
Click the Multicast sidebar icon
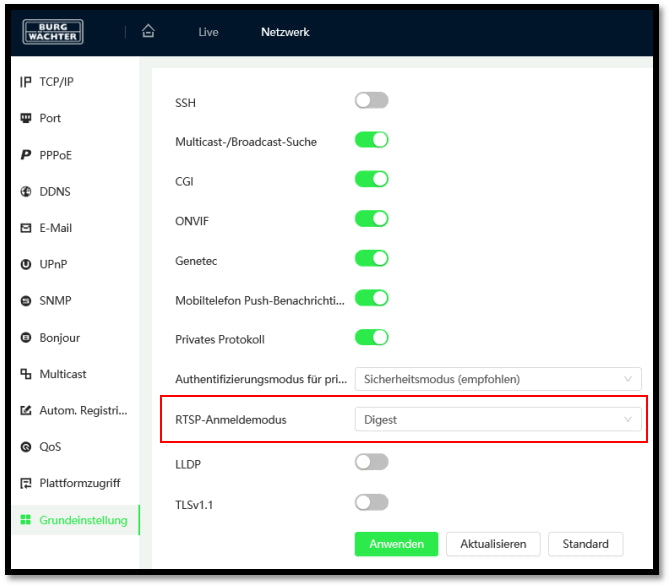26,374
